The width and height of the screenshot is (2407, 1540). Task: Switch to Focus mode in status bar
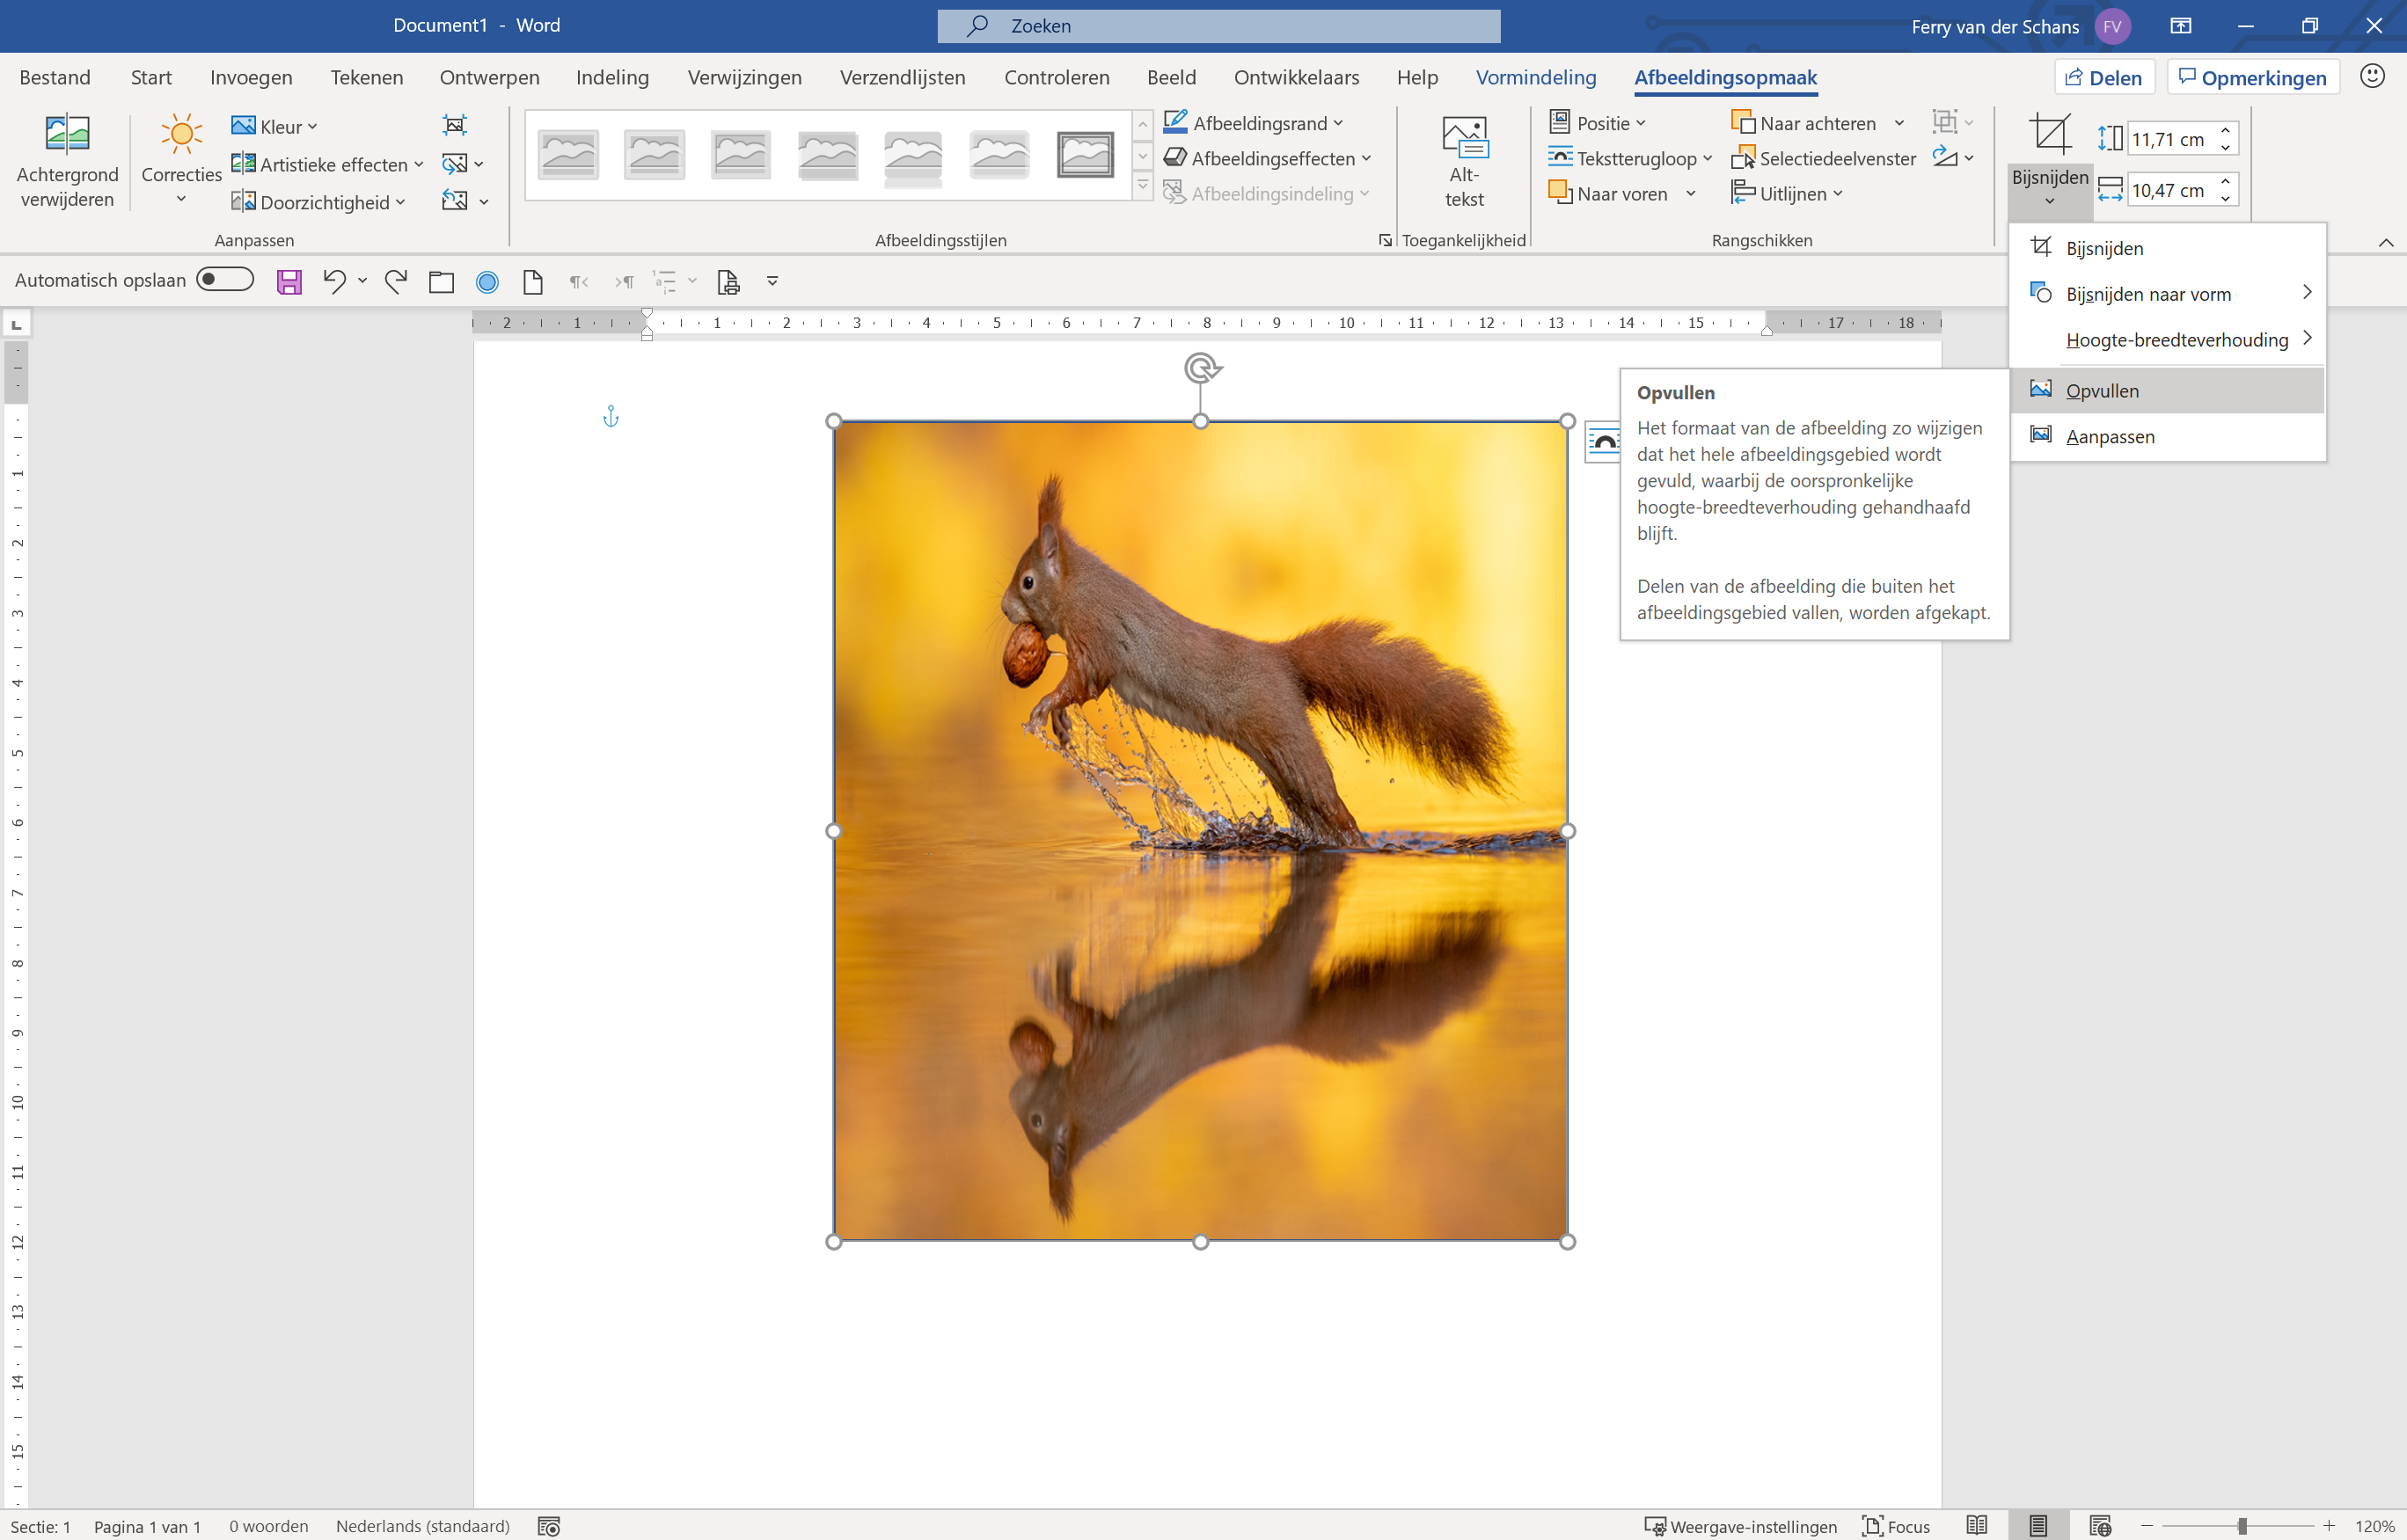point(1896,1526)
